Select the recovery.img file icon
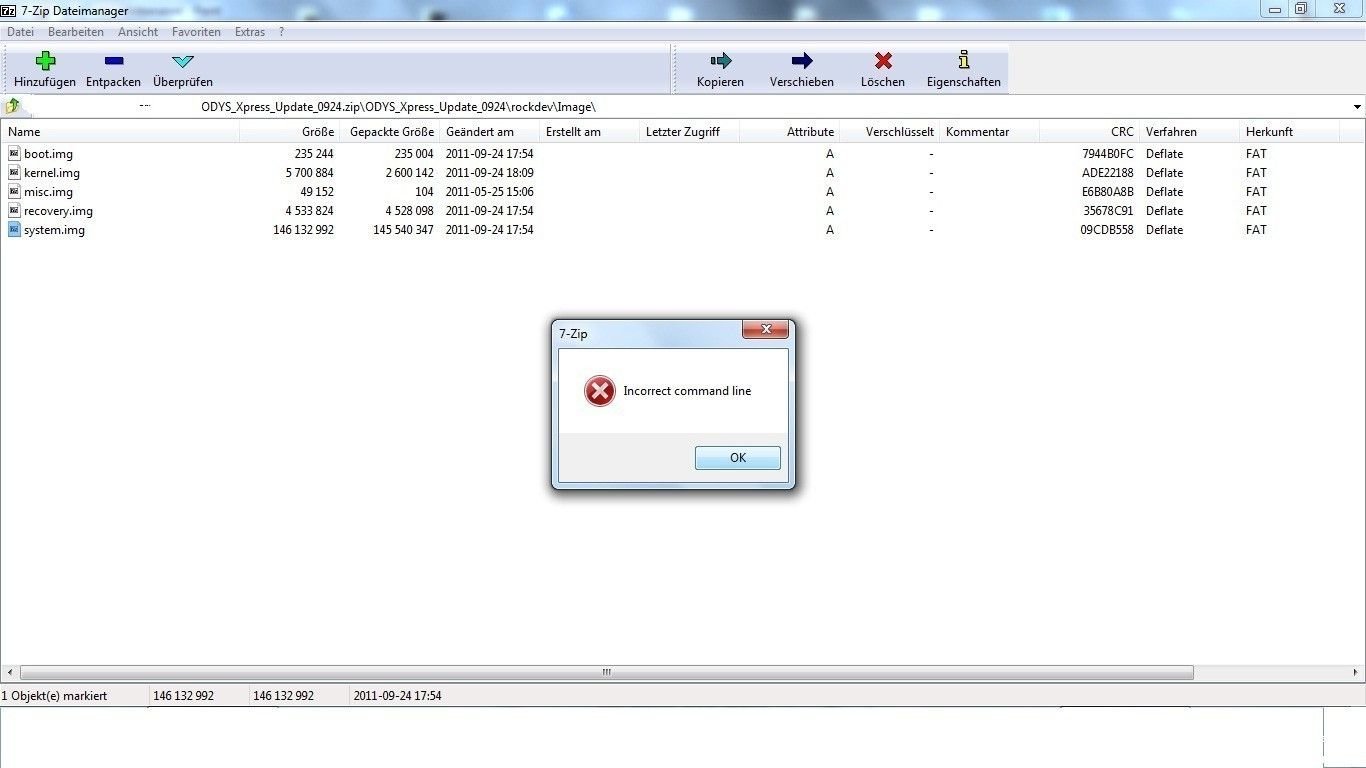 (x=14, y=210)
